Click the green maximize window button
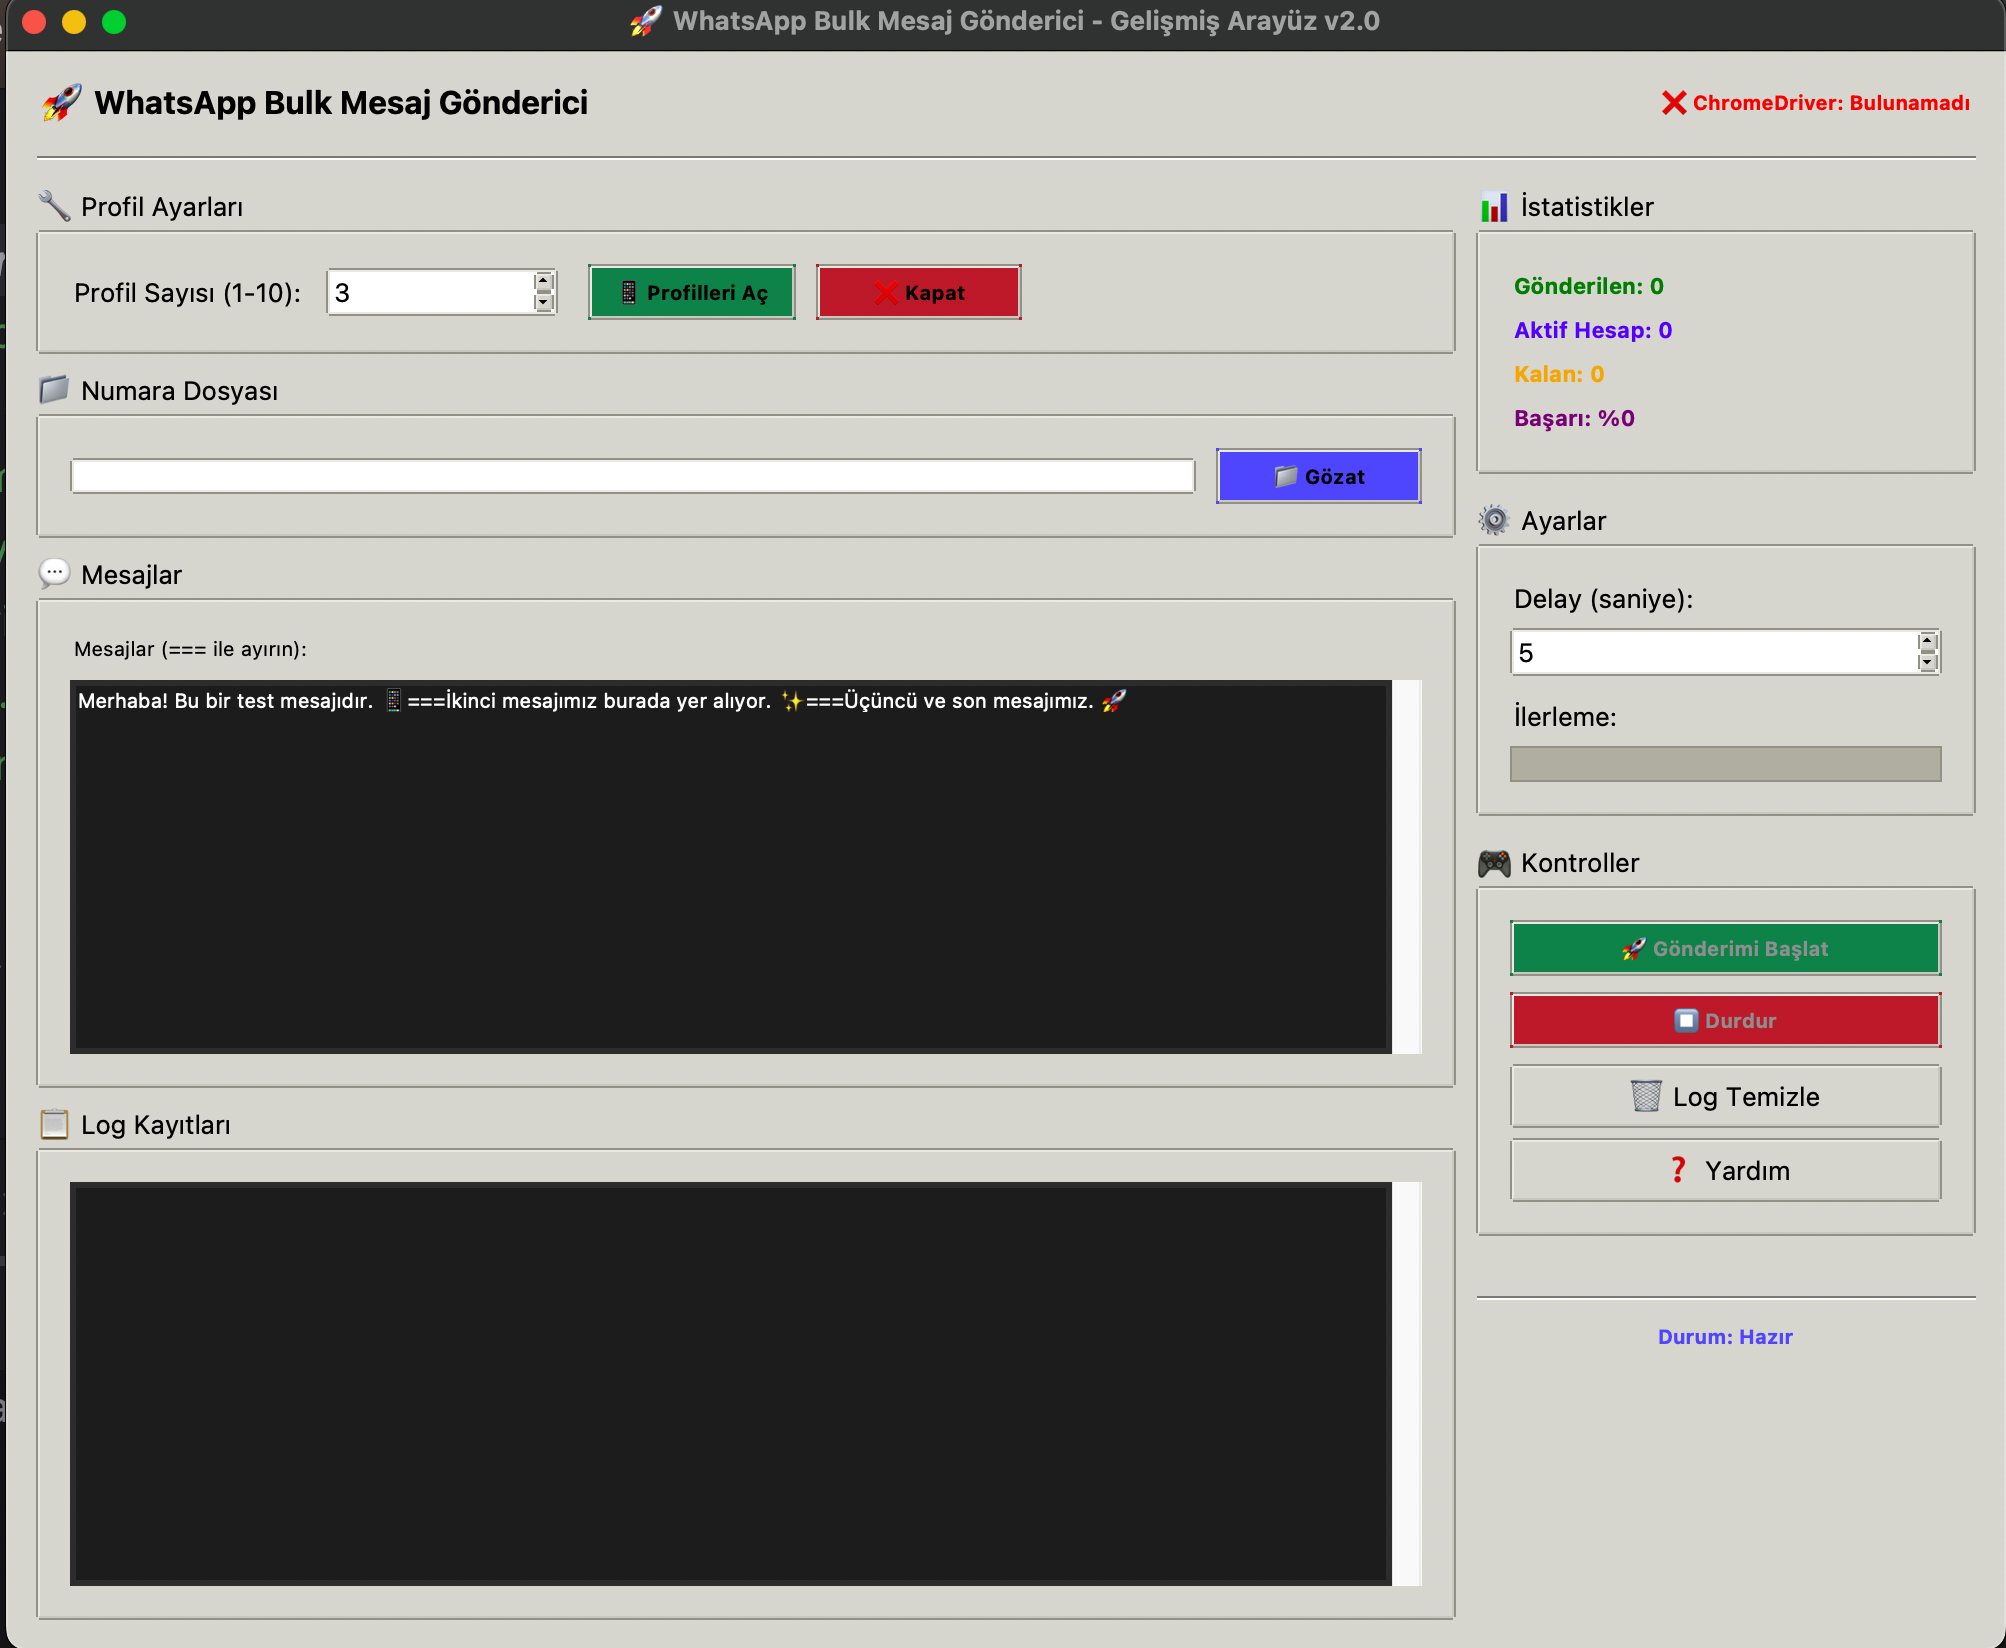 pos(114,22)
